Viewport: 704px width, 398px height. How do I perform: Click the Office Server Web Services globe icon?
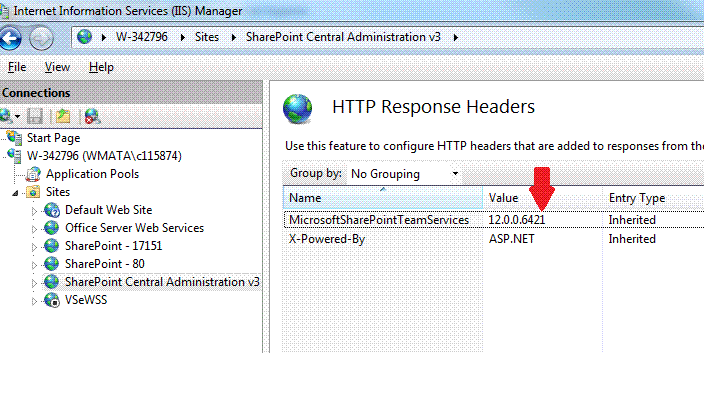point(52,228)
